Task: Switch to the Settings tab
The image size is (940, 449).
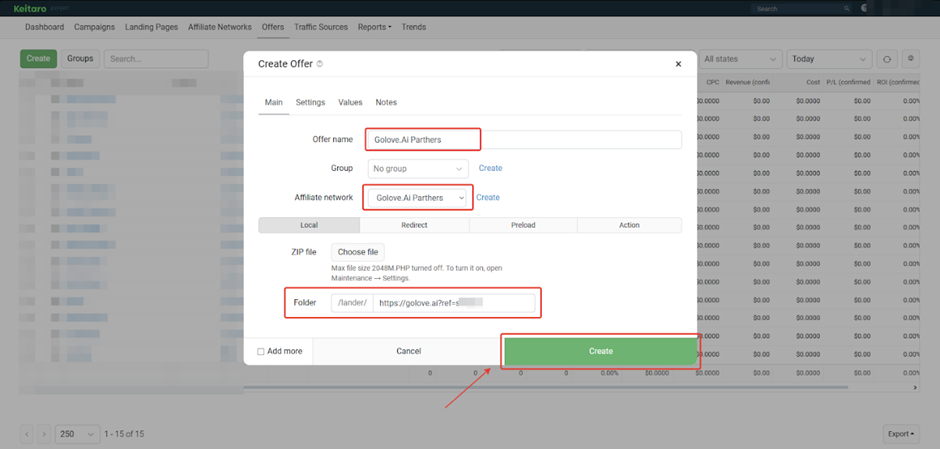Action: point(311,103)
